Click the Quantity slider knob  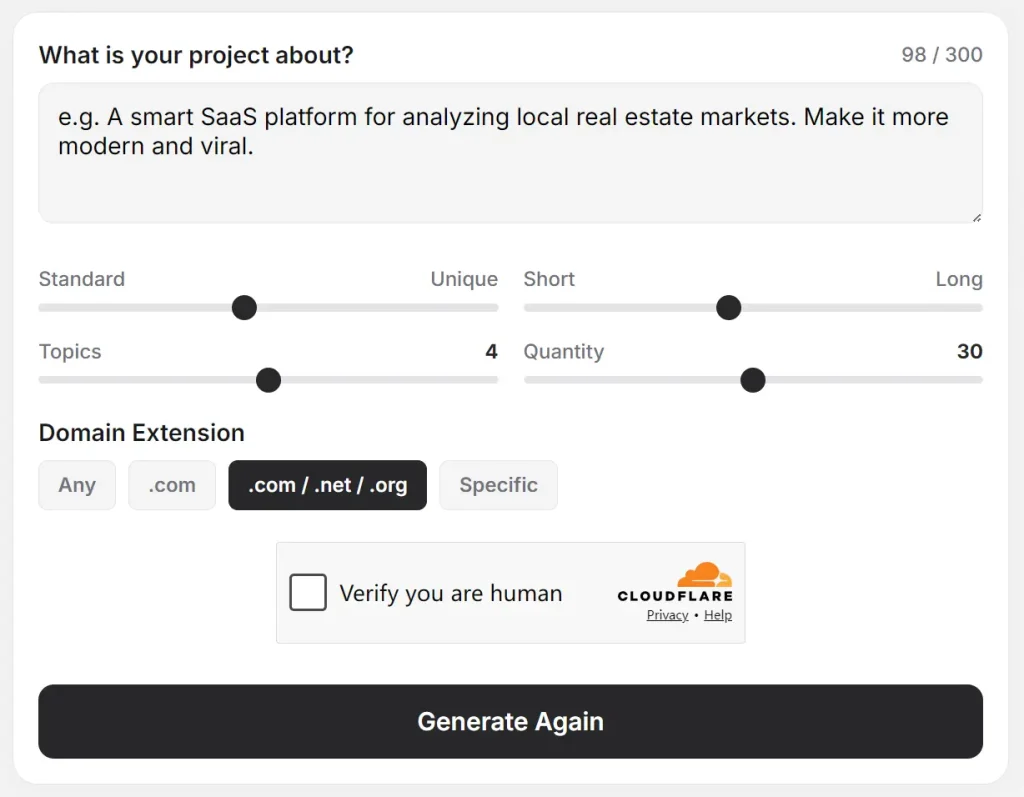coord(753,380)
